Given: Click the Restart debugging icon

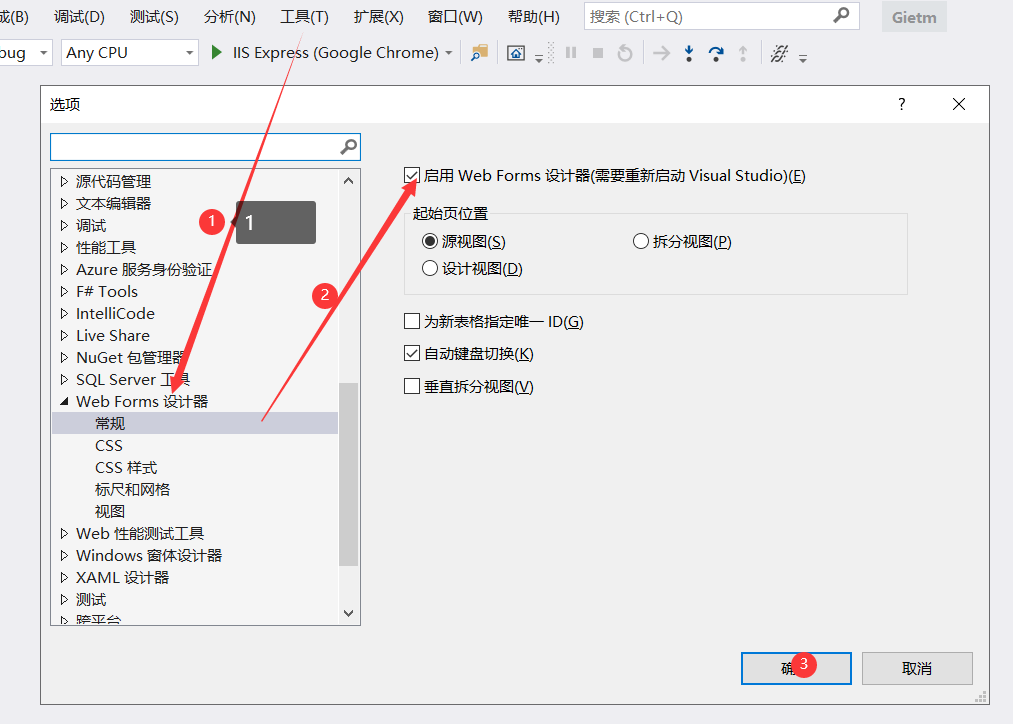Looking at the screenshot, I should (x=625, y=52).
